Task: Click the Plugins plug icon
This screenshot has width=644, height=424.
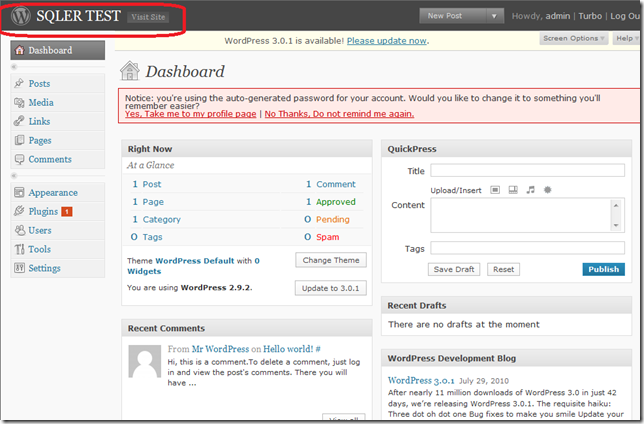Action: [19, 211]
